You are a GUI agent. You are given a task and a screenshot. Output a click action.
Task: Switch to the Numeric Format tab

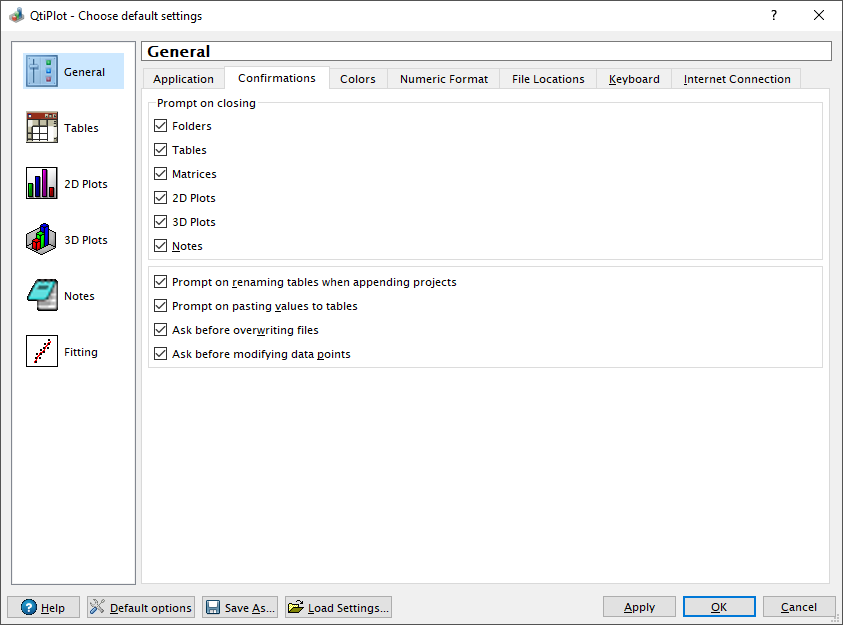coord(444,79)
